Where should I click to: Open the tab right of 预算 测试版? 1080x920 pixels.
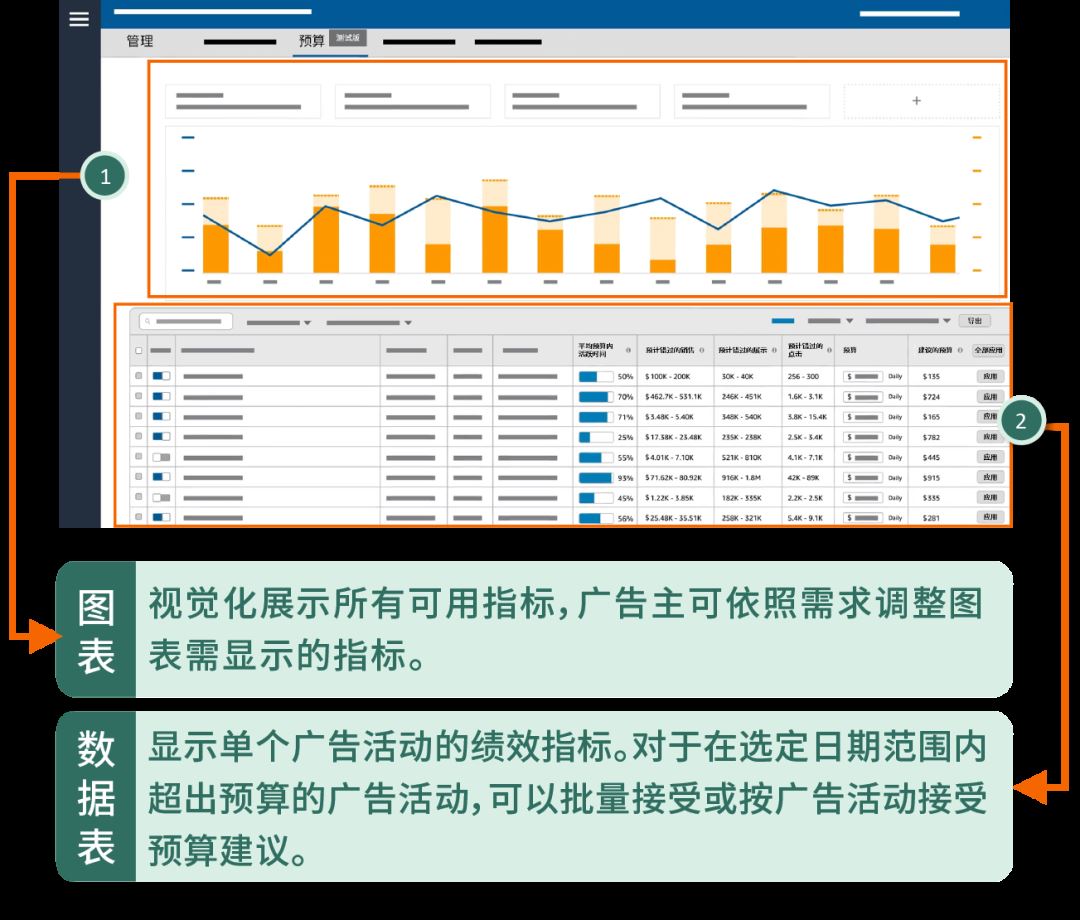click(x=419, y=42)
